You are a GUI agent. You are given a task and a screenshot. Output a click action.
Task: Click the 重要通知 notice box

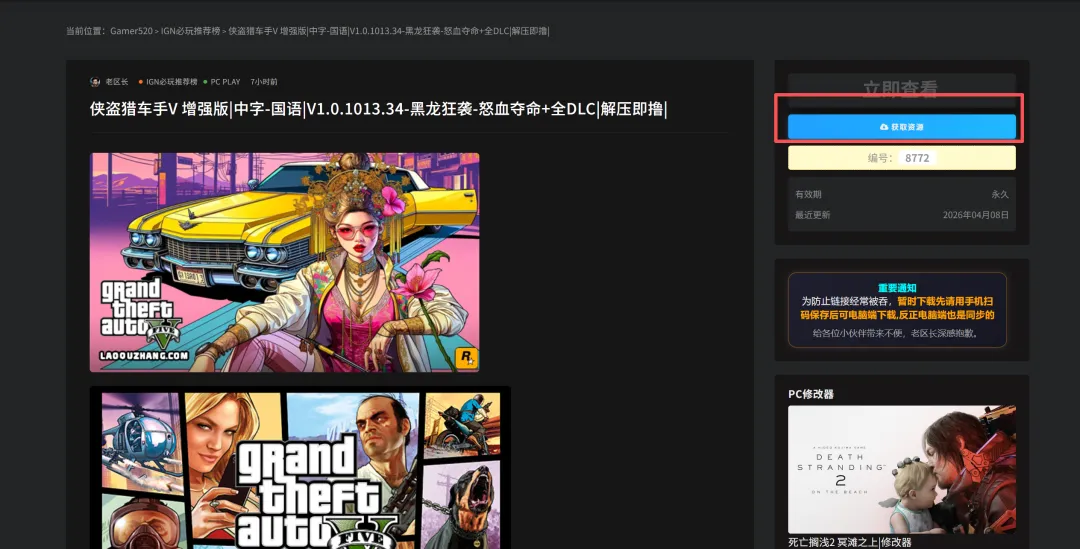point(897,310)
